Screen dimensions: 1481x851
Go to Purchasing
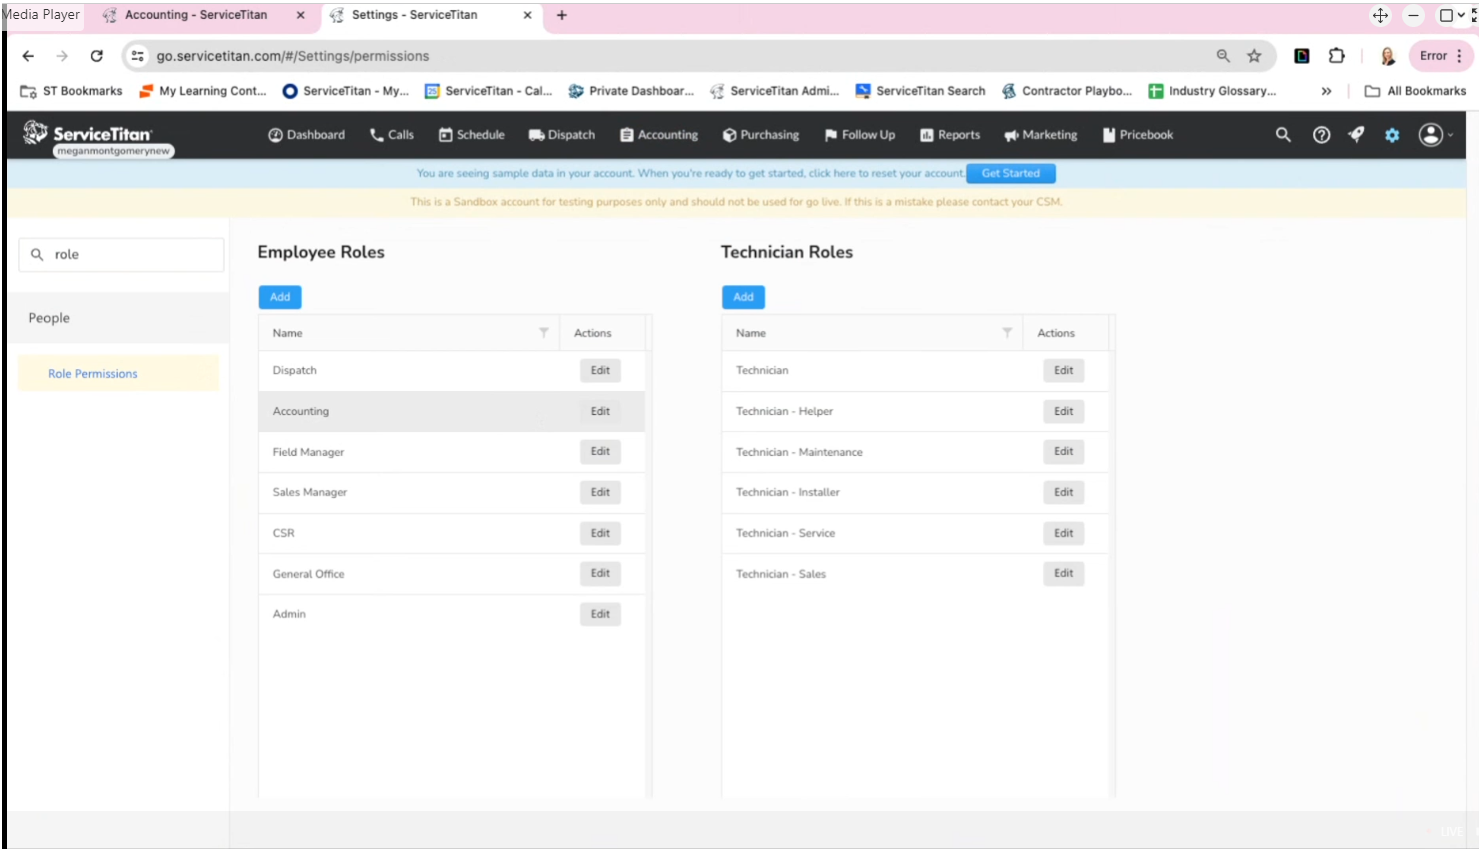(x=761, y=135)
